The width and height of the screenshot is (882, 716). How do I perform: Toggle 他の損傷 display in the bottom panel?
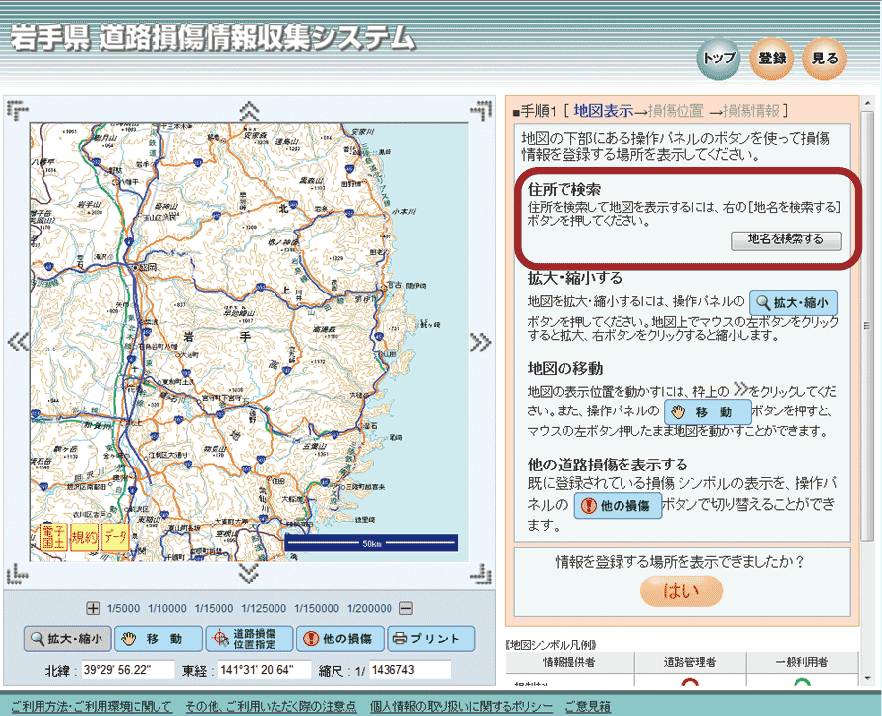pos(340,639)
